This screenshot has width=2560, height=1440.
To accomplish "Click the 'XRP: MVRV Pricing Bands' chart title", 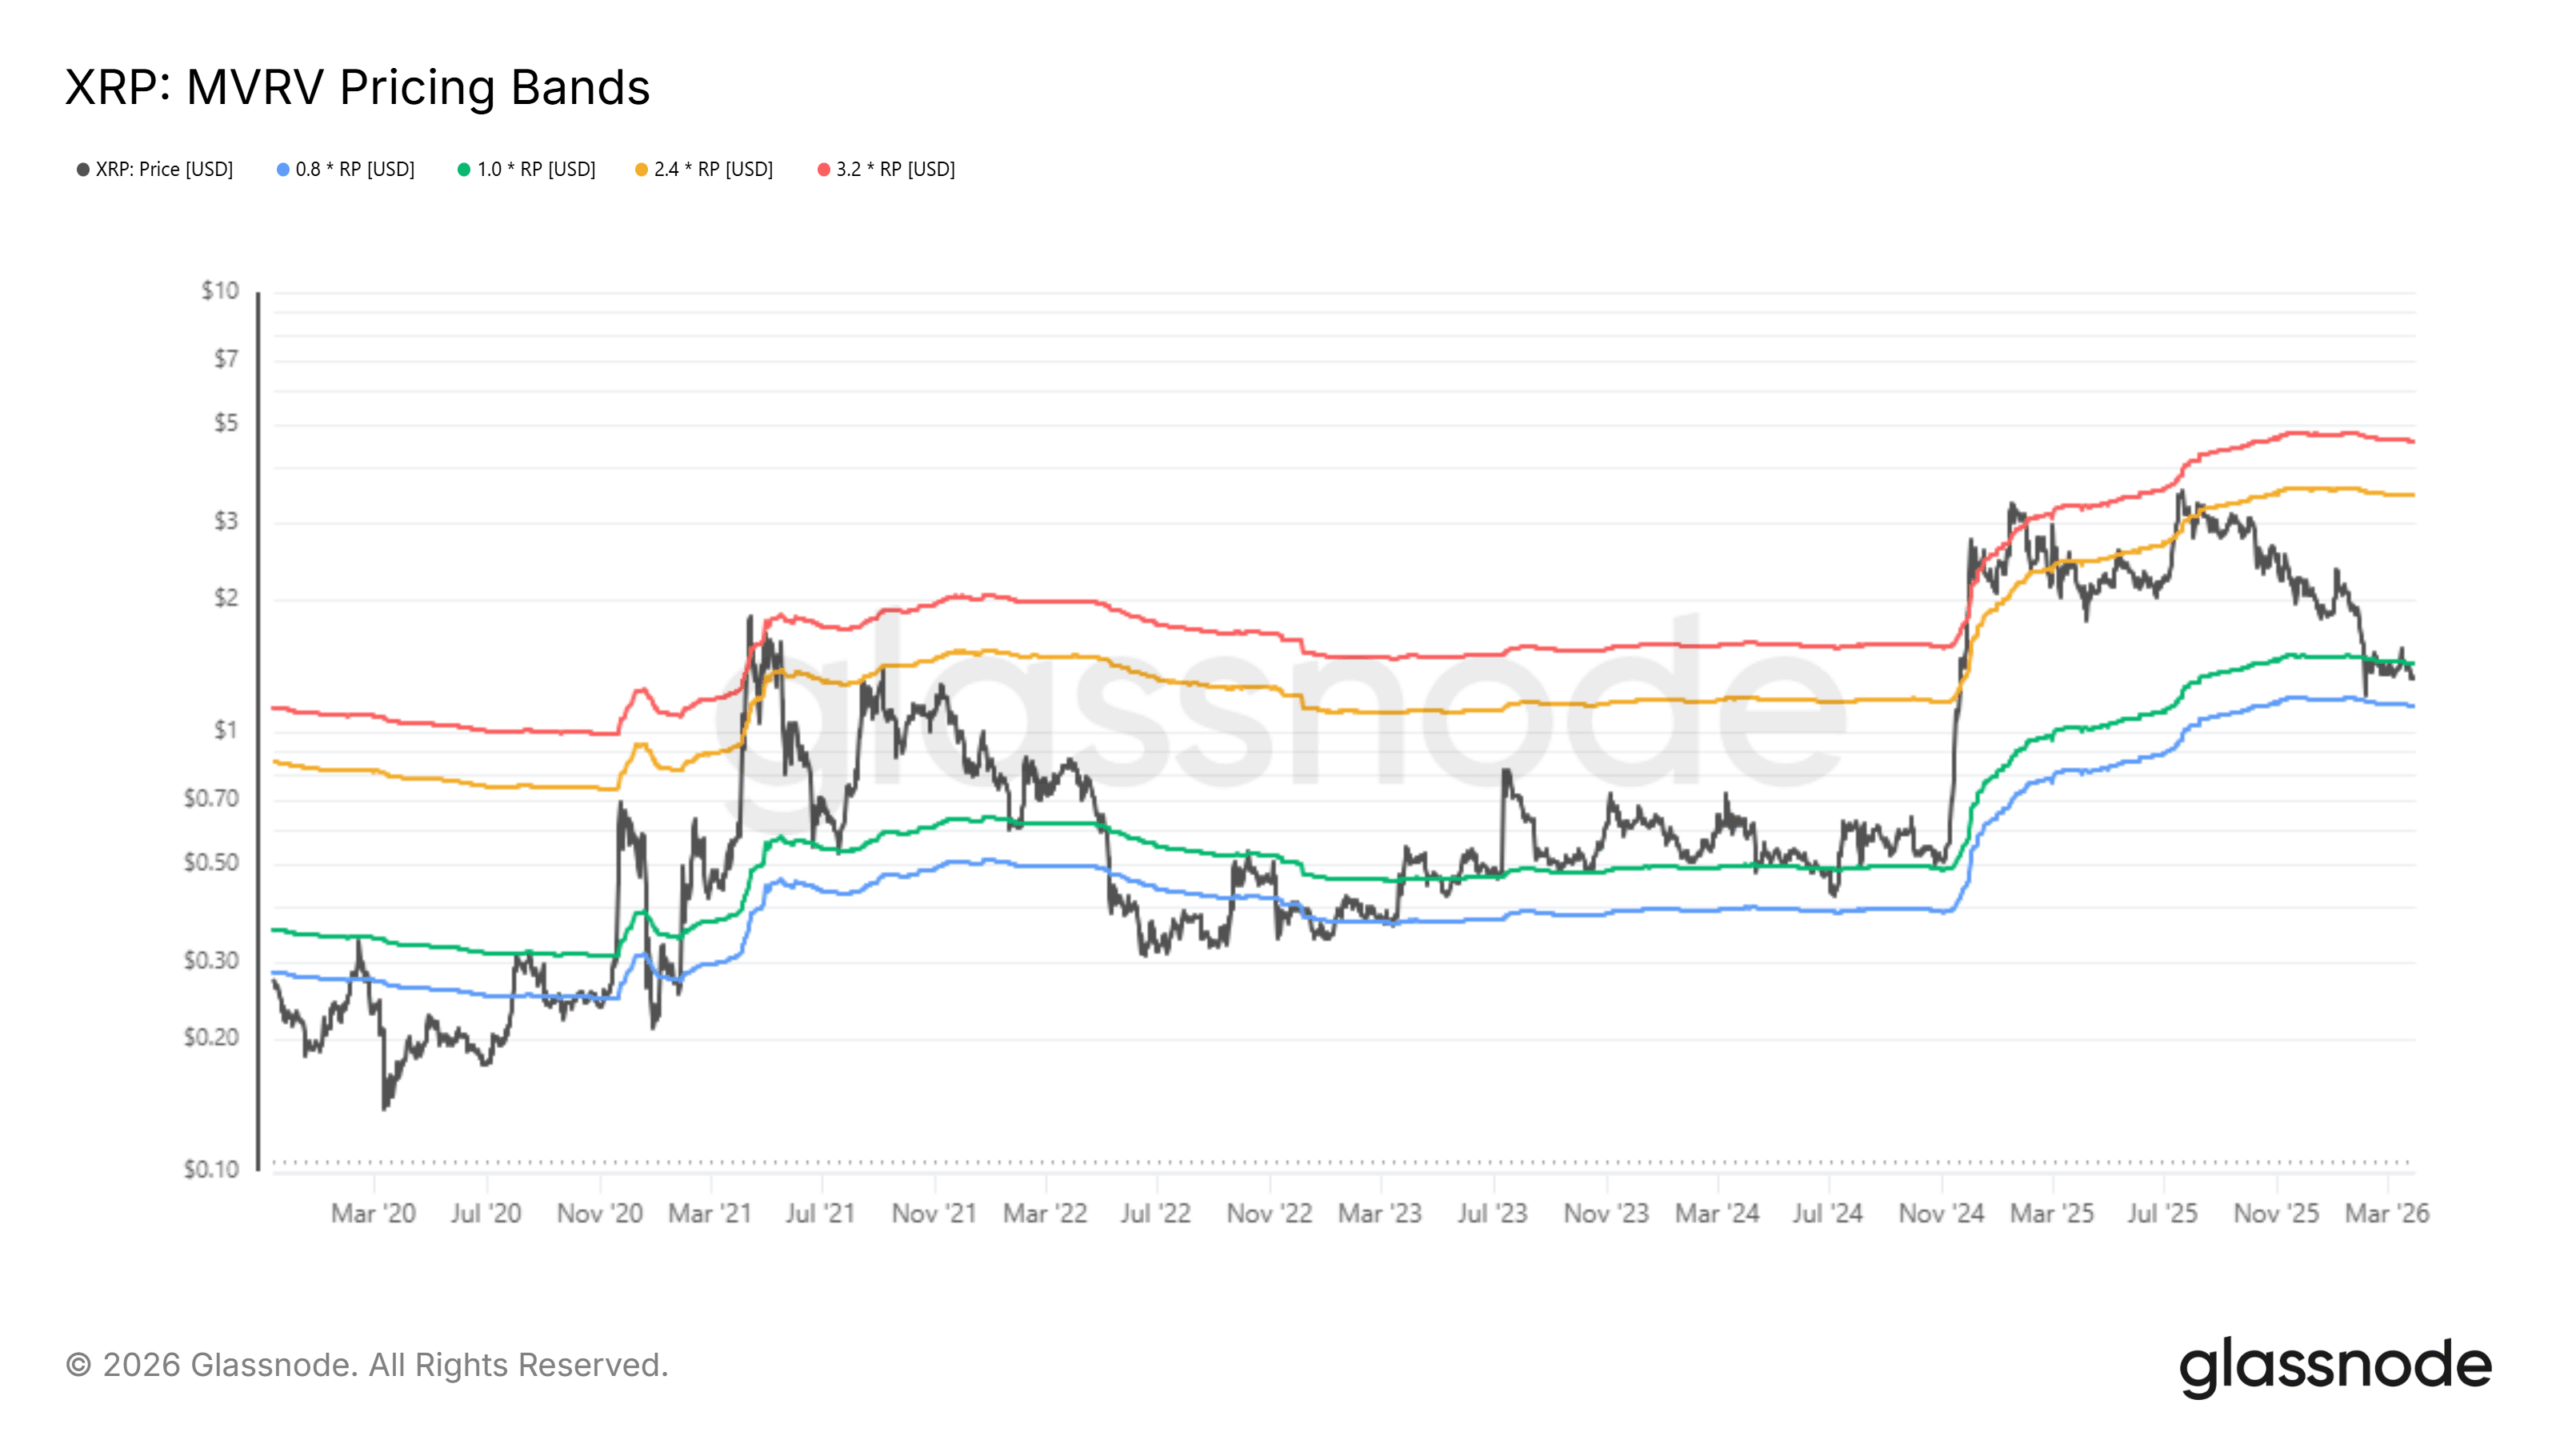I will coord(357,87).
